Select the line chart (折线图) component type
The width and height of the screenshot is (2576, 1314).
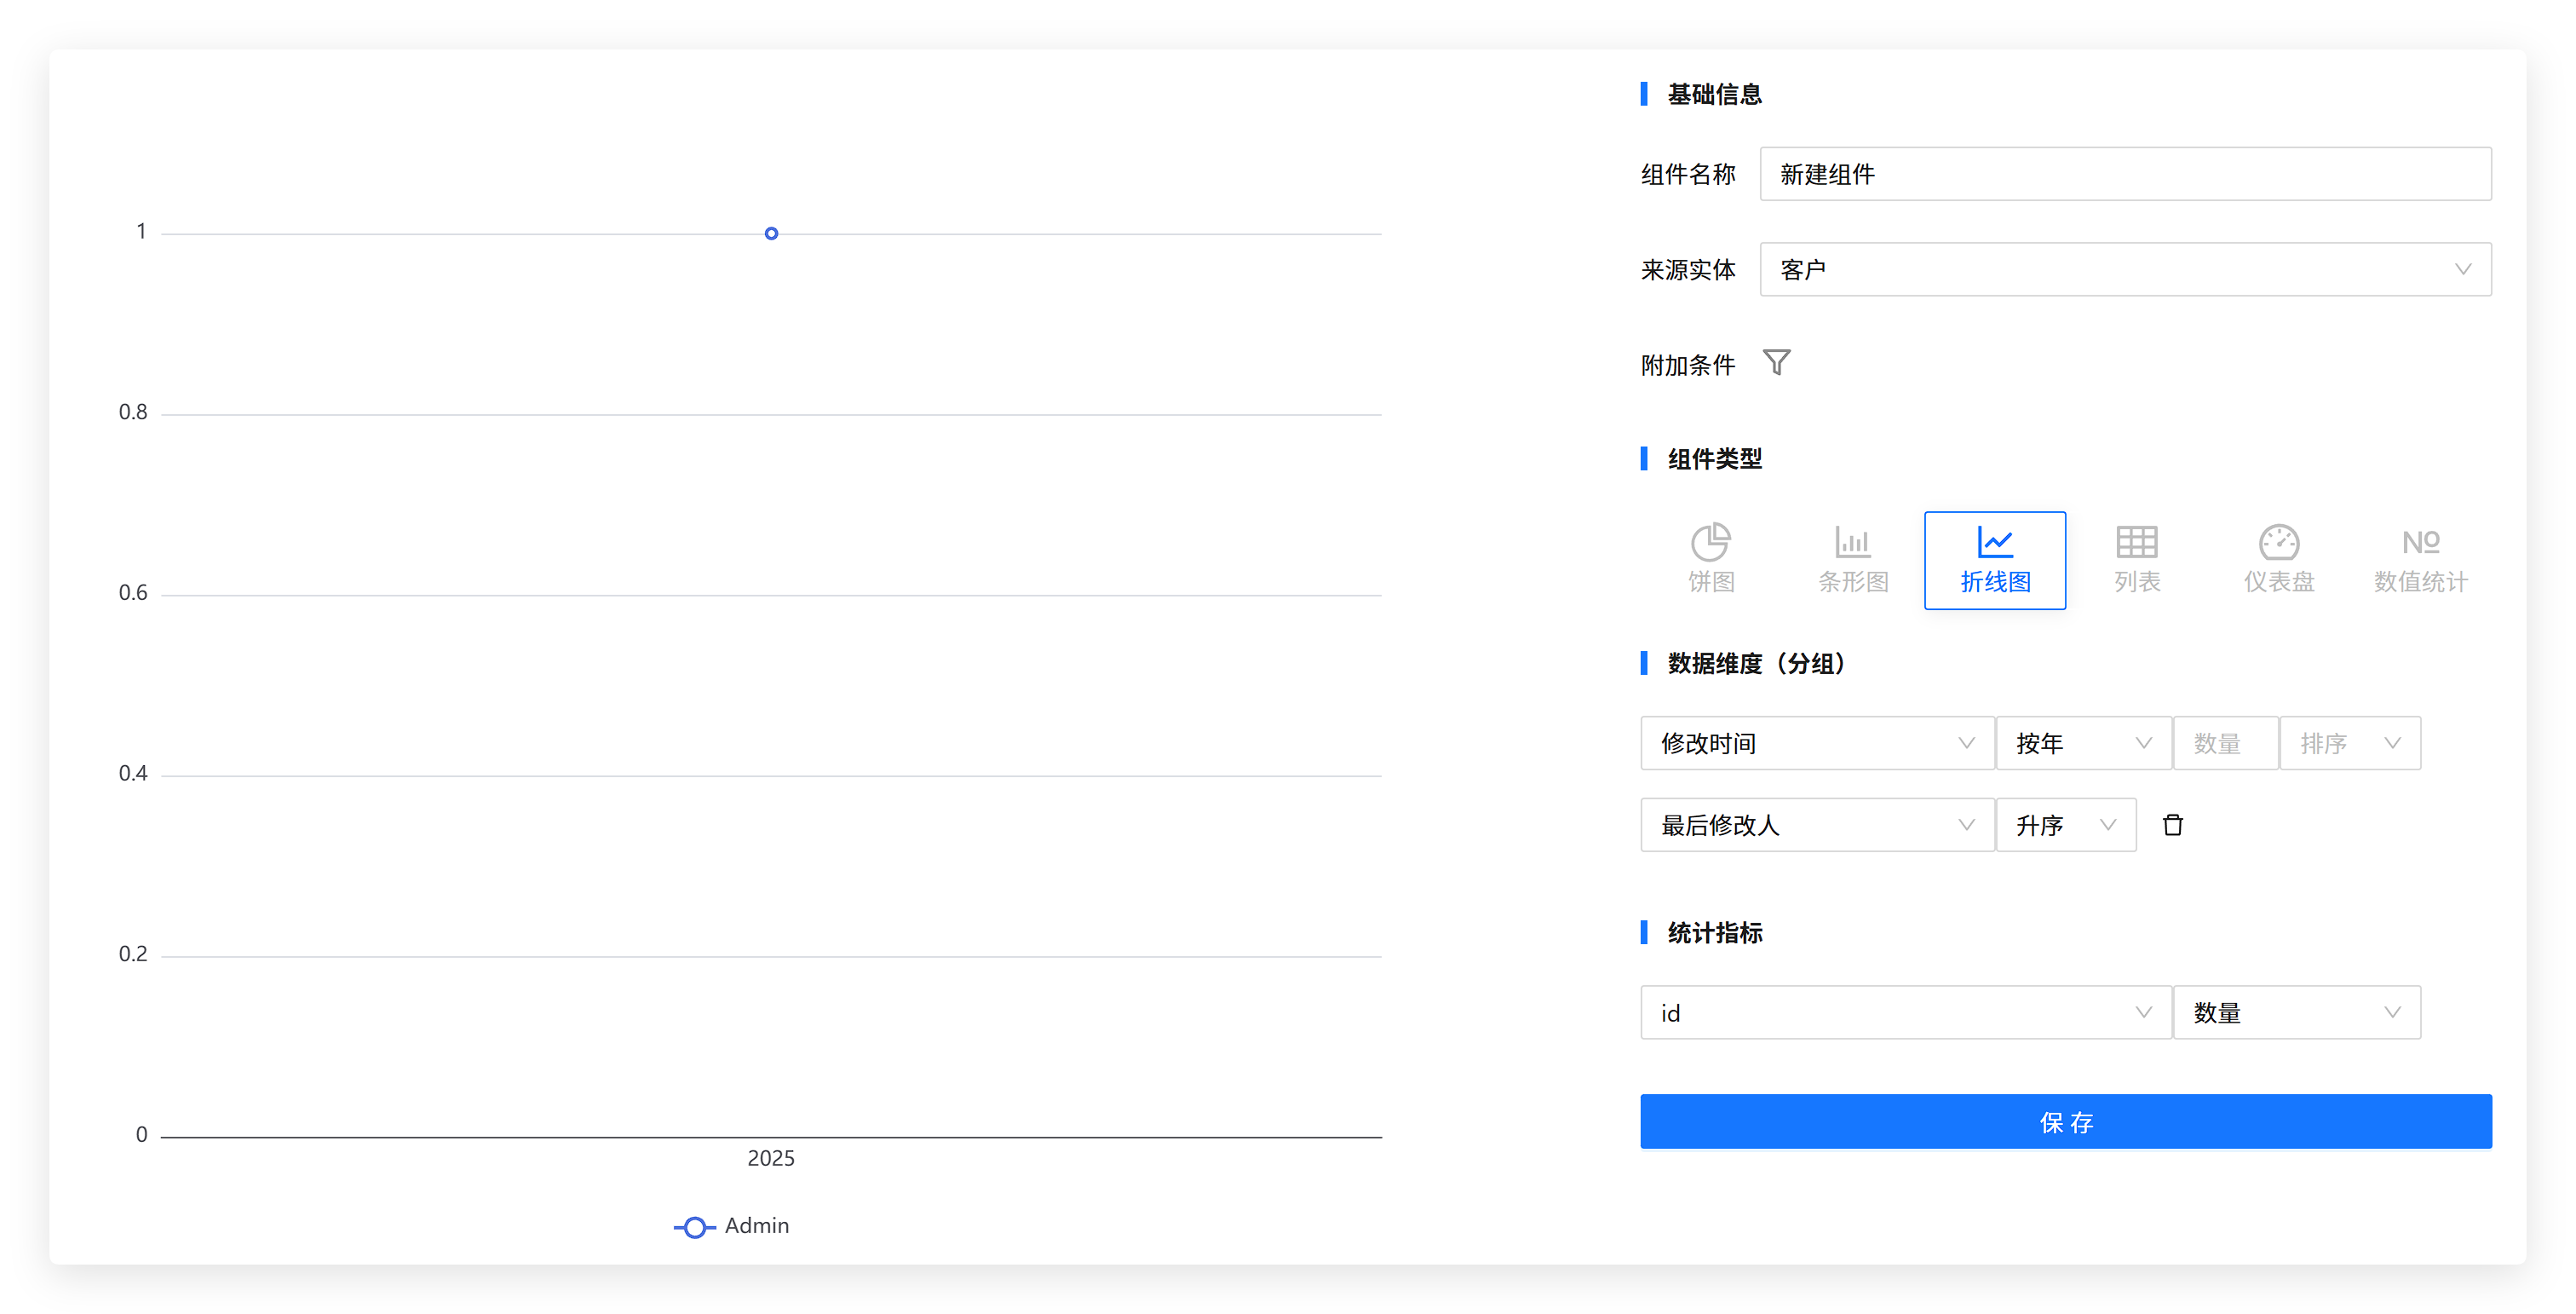click(x=1994, y=559)
